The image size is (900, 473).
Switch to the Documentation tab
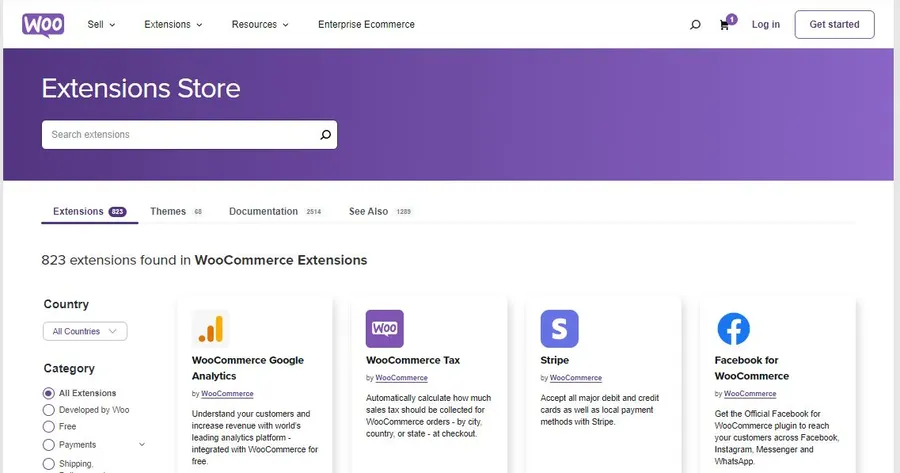pyautogui.click(x=275, y=211)
